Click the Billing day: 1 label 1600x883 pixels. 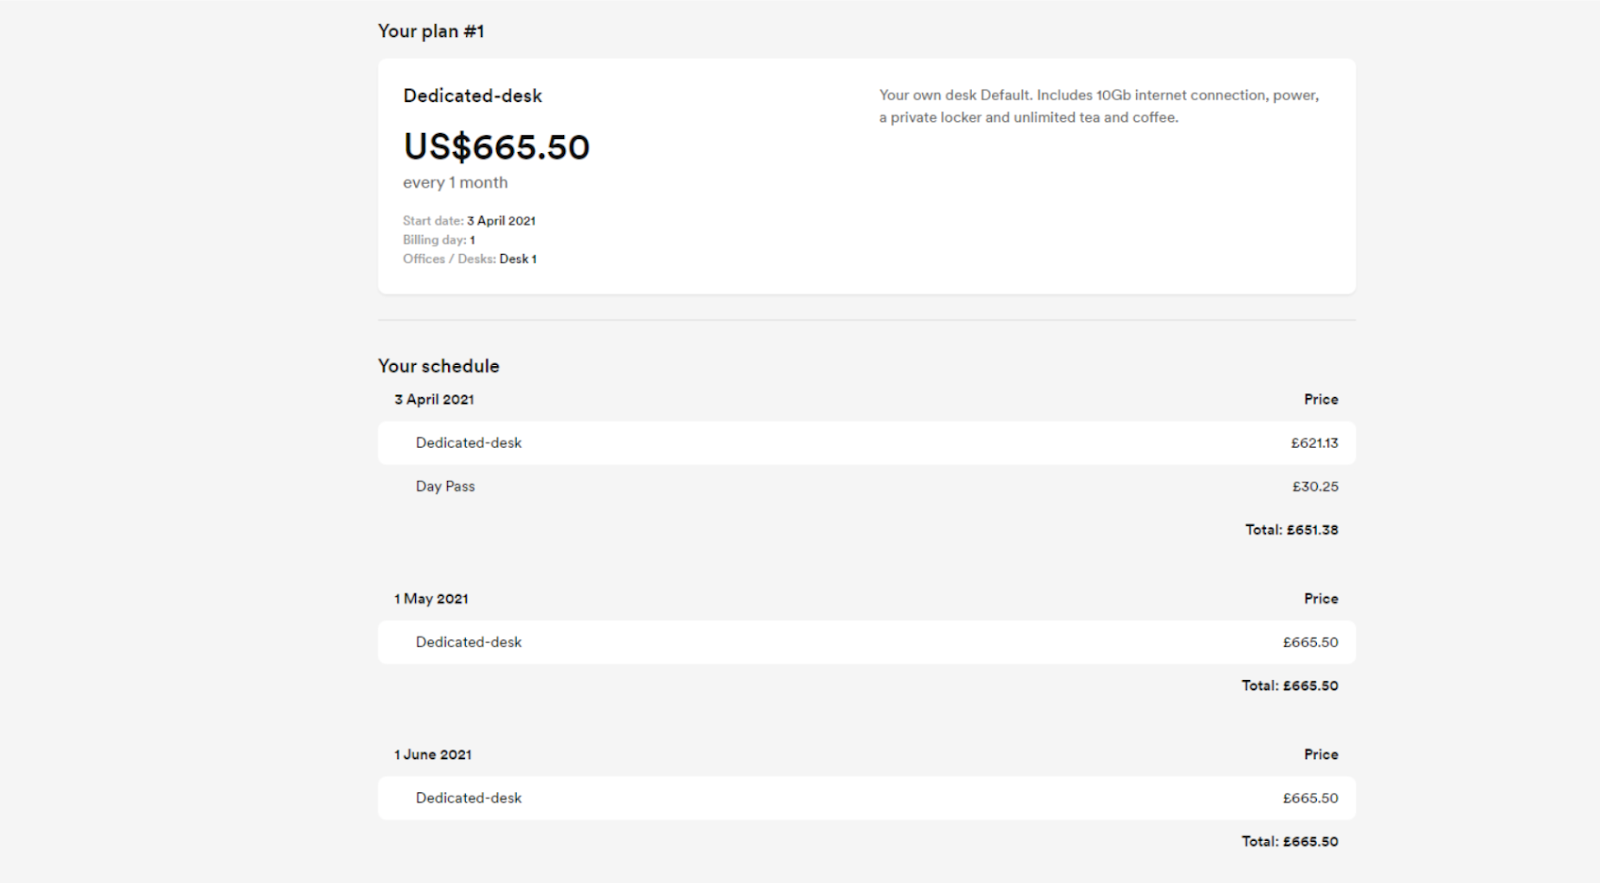[x=439, y=240]
